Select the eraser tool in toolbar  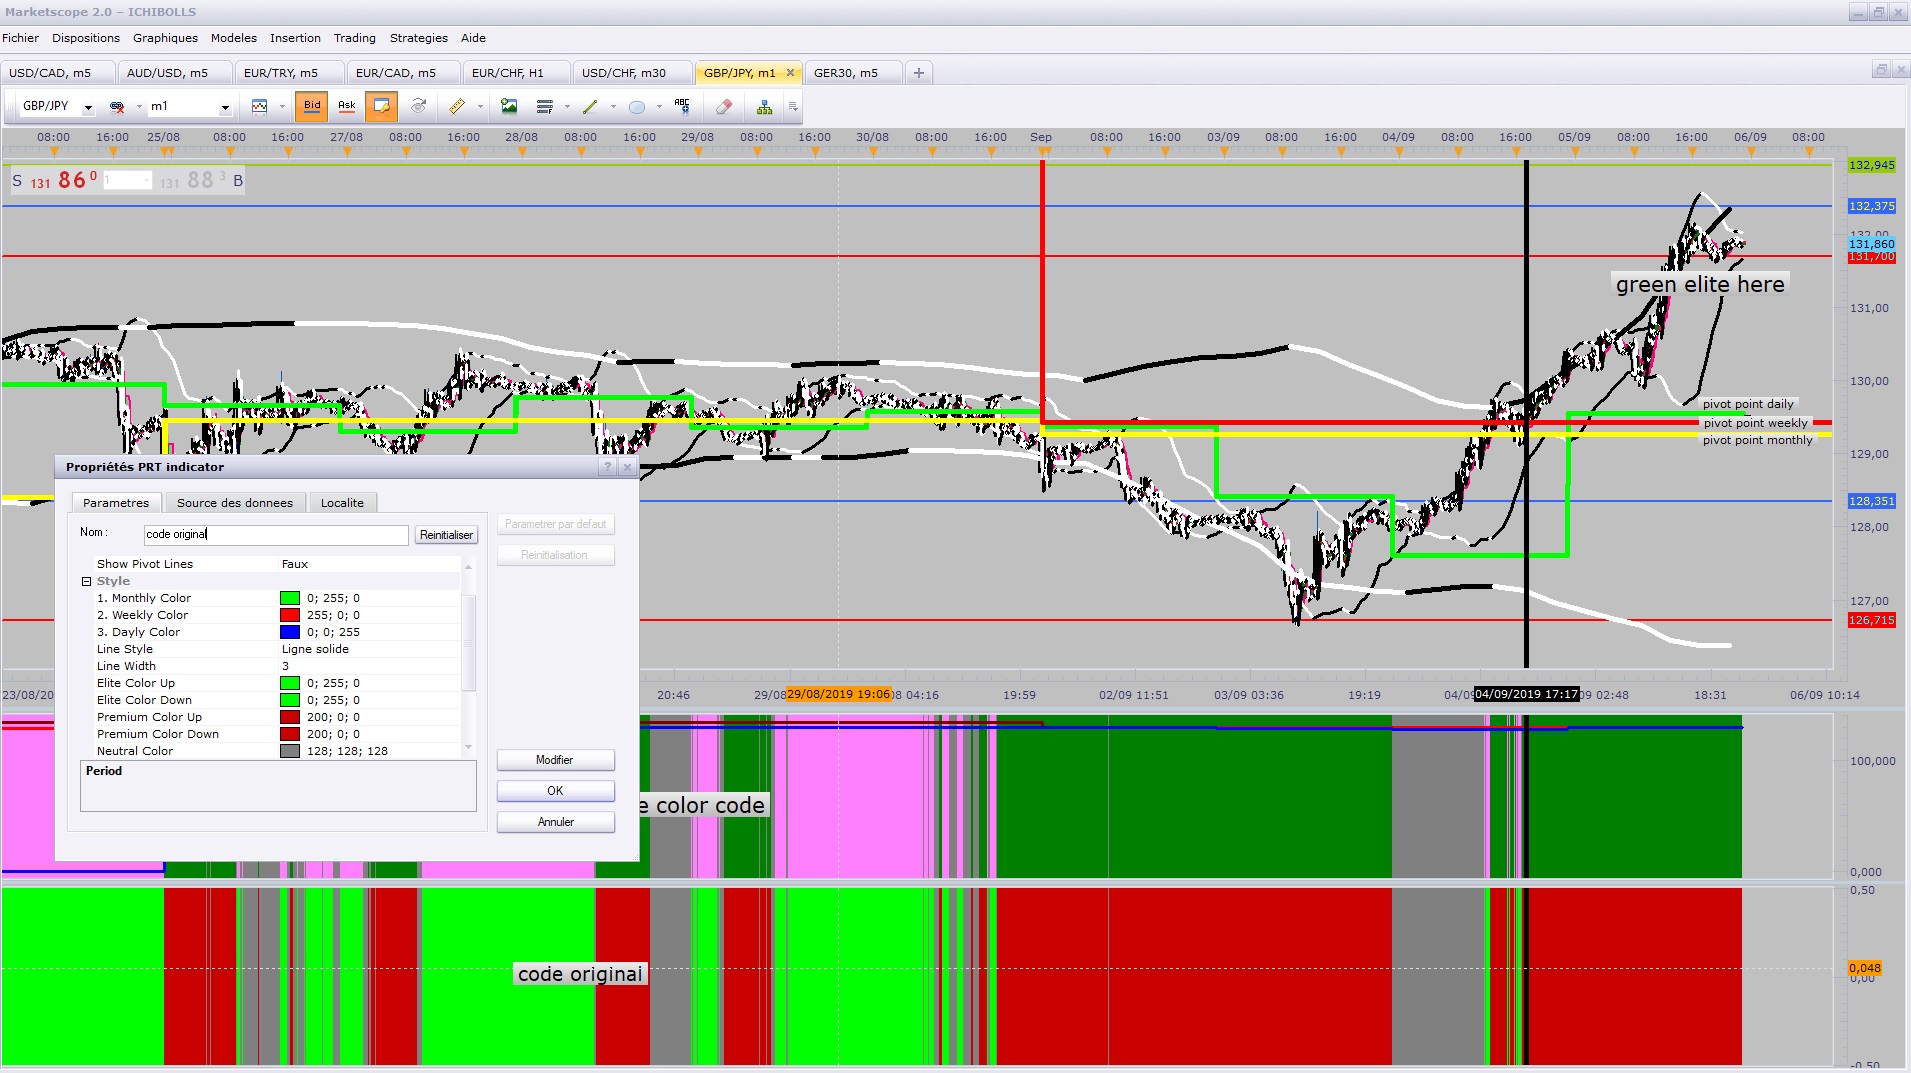724,106
